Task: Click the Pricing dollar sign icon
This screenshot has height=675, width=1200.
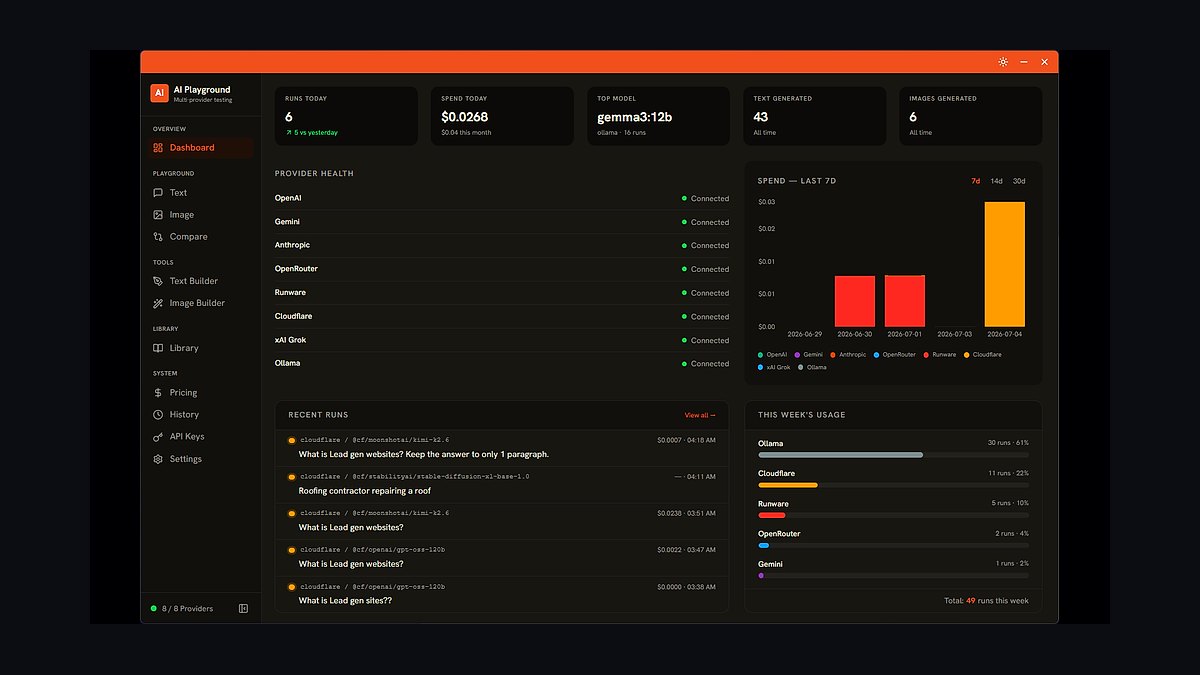Action: (x=158, y=393)
